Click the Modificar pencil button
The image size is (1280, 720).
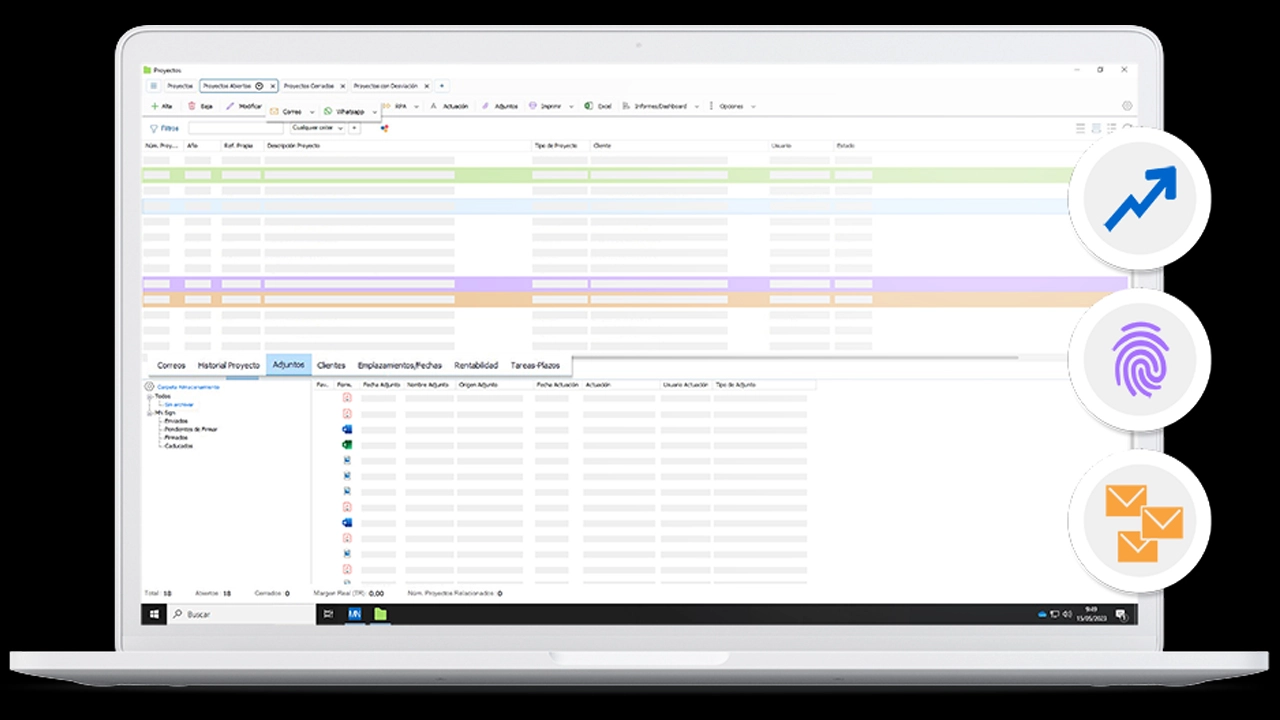[x=243, y=106]
